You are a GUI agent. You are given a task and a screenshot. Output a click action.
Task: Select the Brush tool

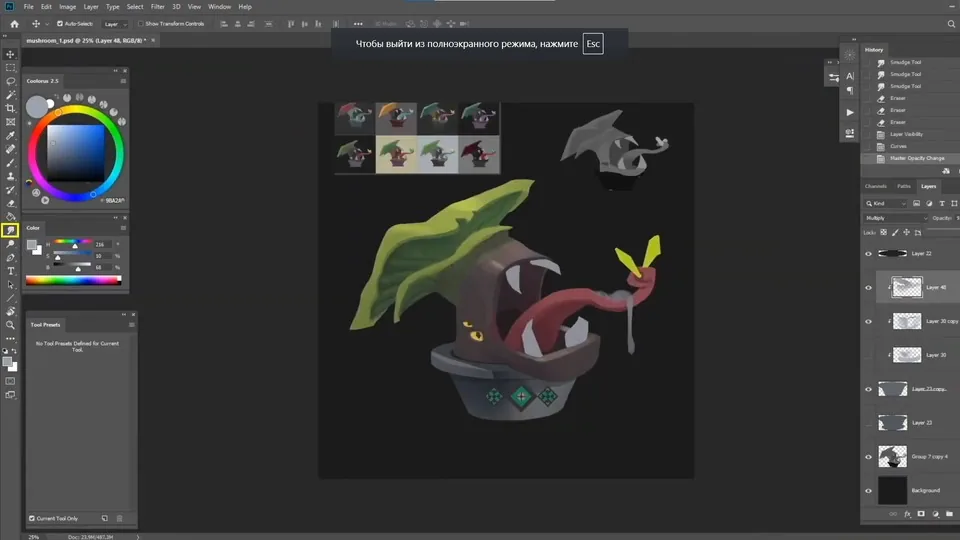coord(10,162)
